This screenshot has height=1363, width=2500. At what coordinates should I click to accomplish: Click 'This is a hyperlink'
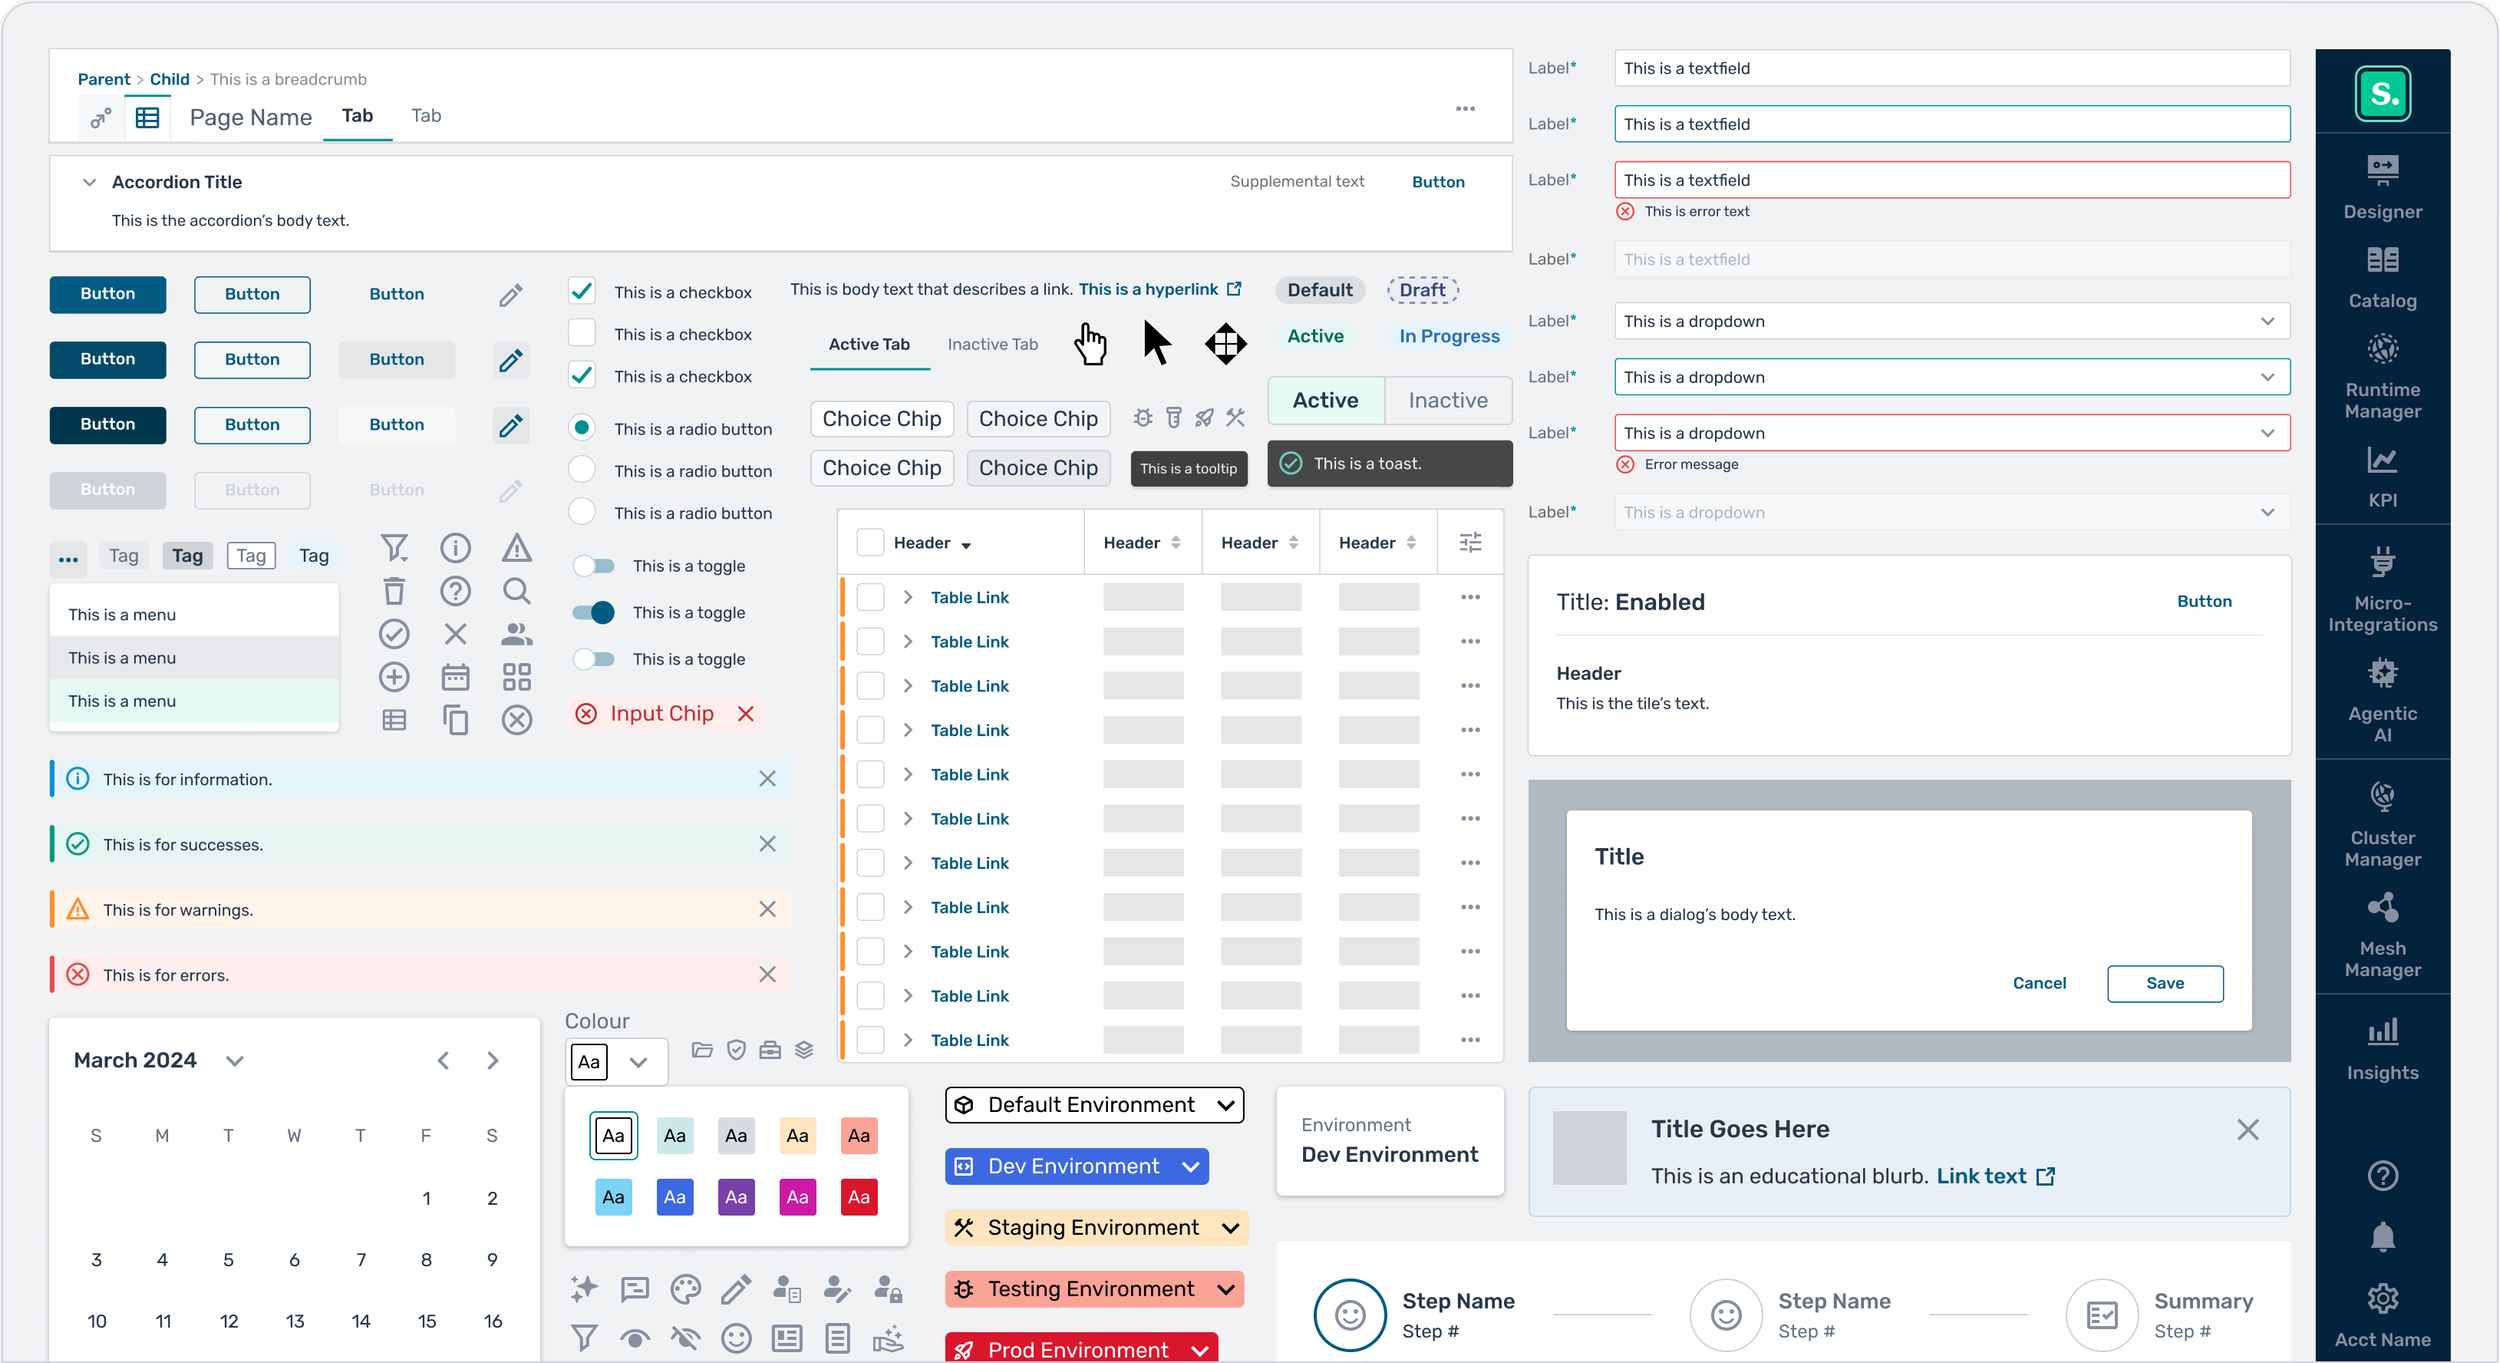pos(1146,289)
